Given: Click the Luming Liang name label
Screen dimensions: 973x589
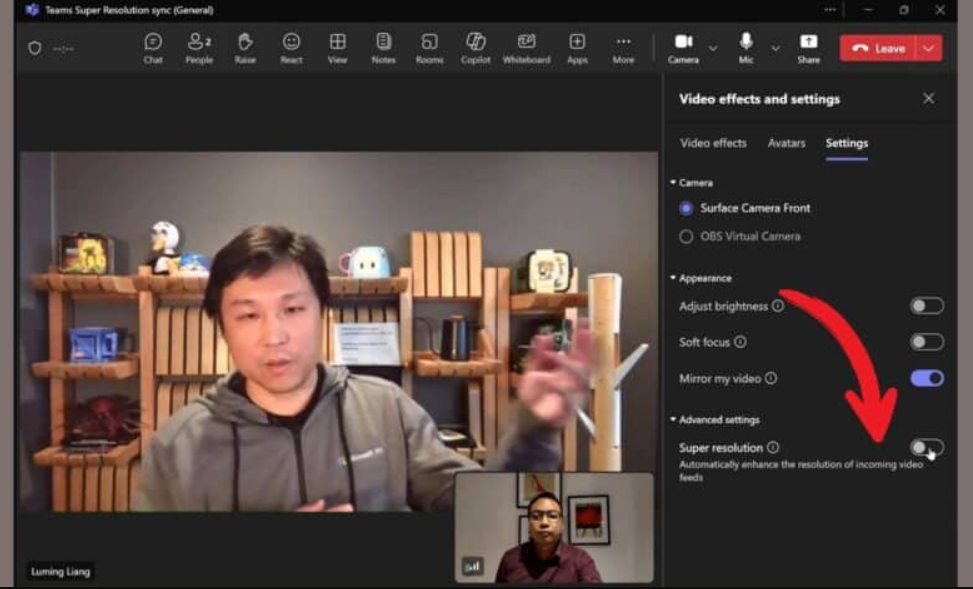Looking at the screenshot, I should [61, 572].
